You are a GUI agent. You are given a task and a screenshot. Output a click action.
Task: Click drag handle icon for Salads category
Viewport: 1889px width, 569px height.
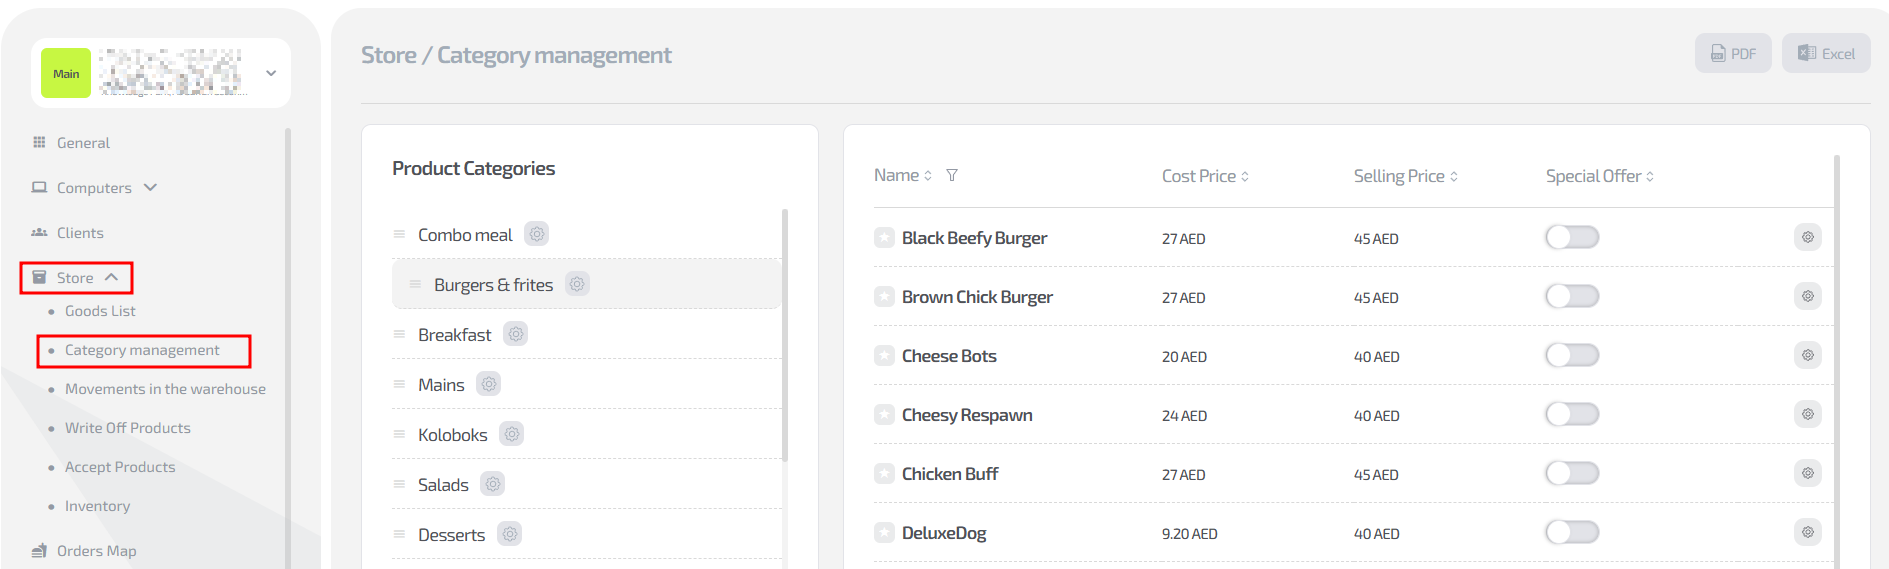(399, 484)
